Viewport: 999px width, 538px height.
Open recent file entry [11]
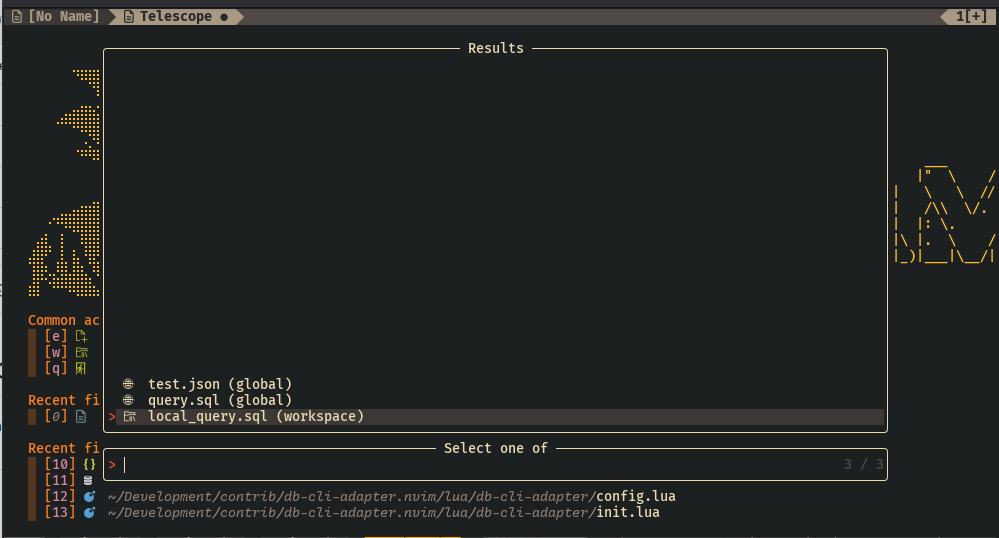click(x=60, y=480)
